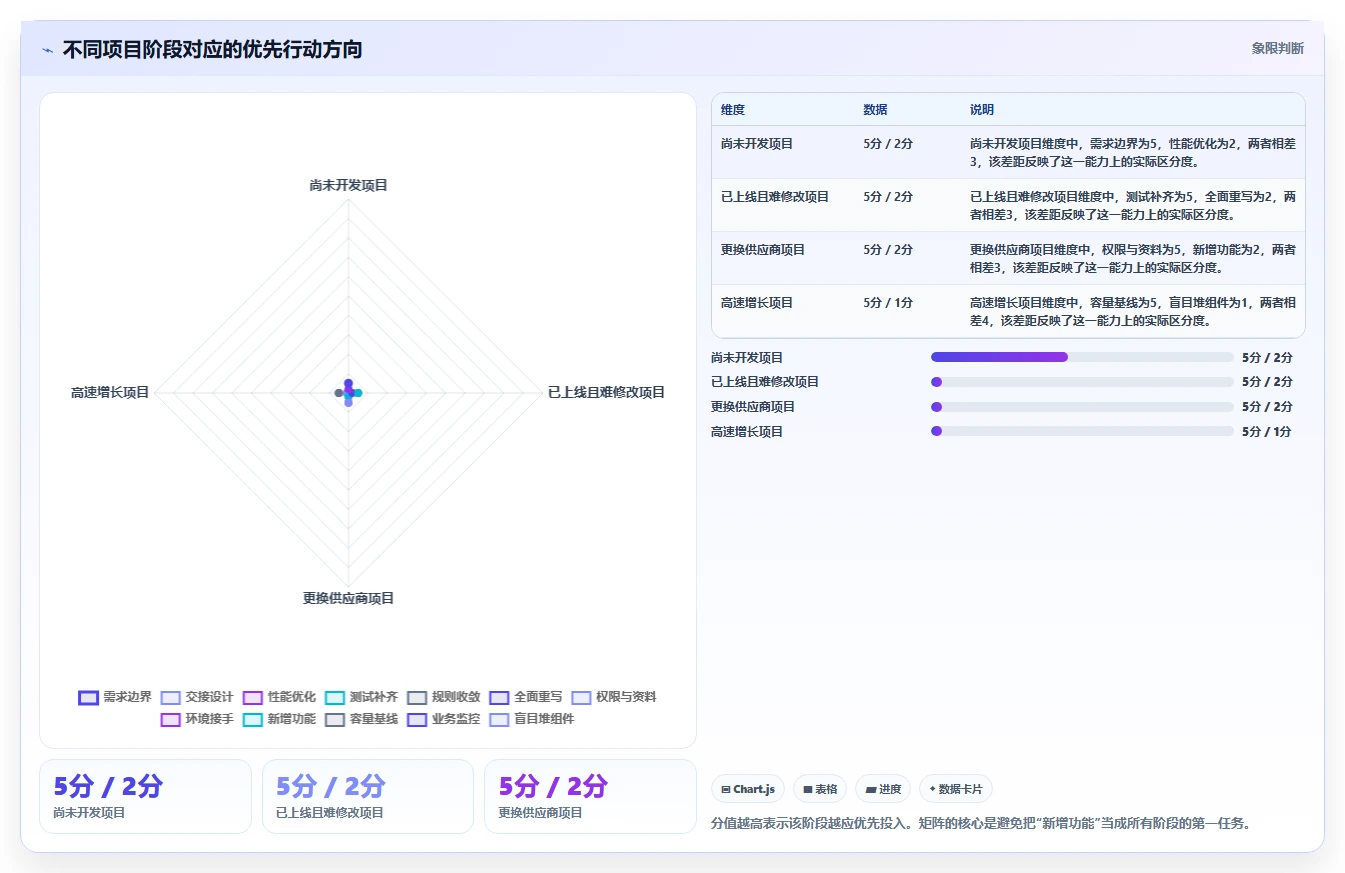
Task: Click the 象限判断 tag in the header
Action: tap(1277, 48)
